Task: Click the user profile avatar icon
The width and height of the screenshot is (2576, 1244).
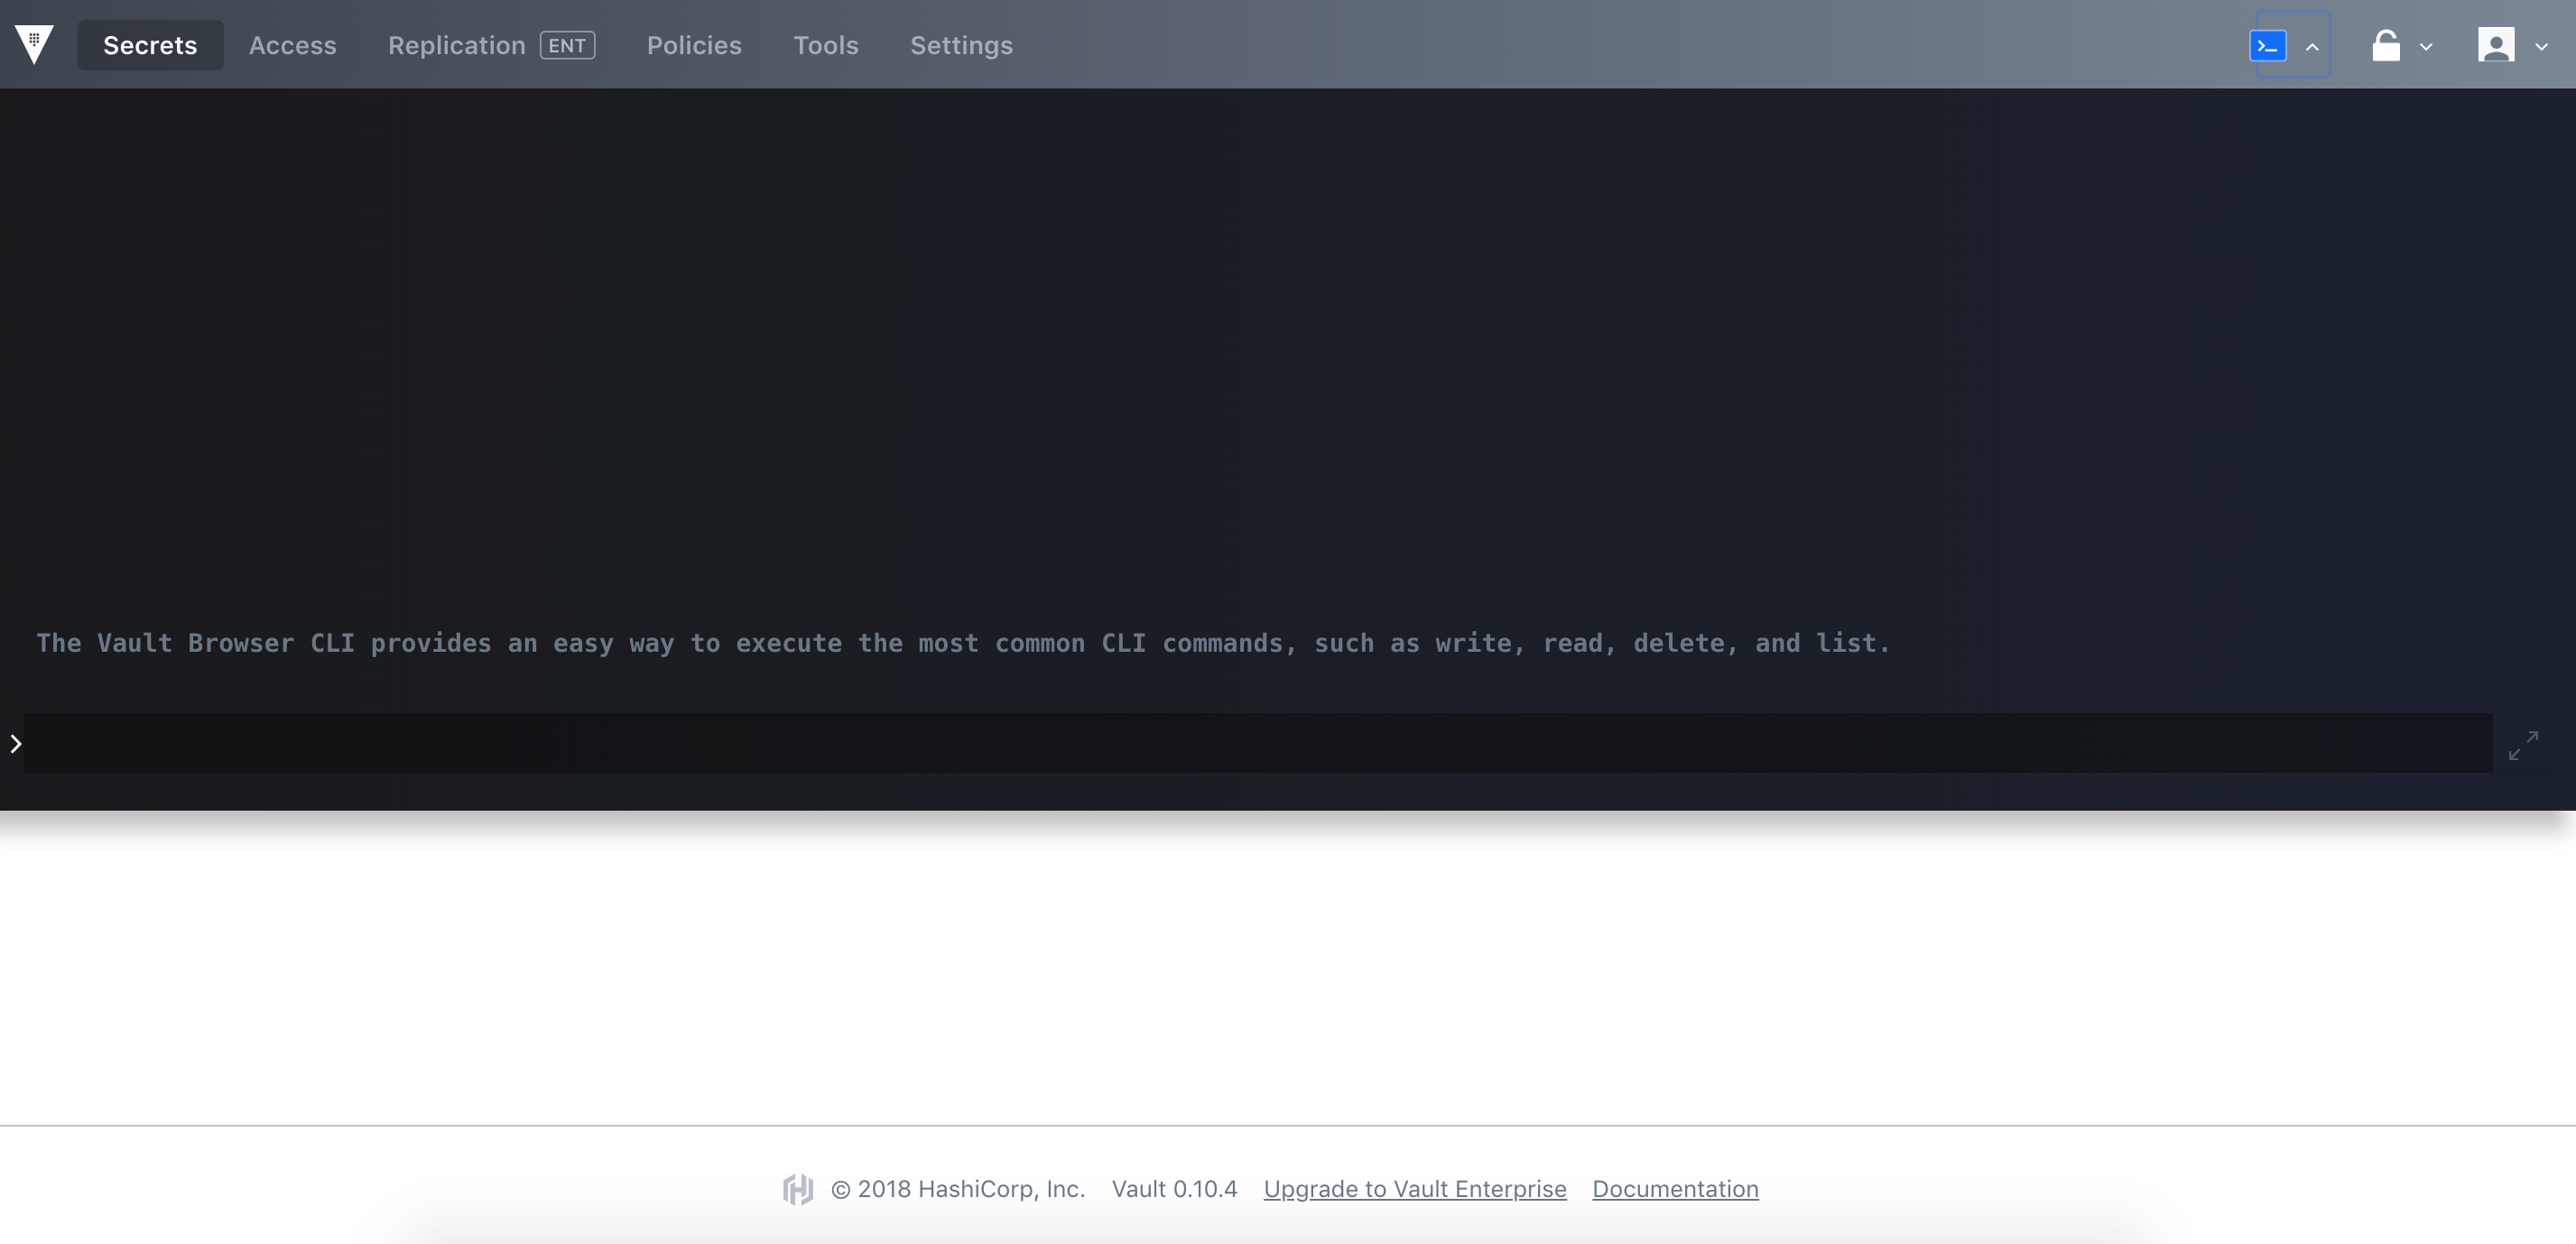Action: coord(2495,45)
